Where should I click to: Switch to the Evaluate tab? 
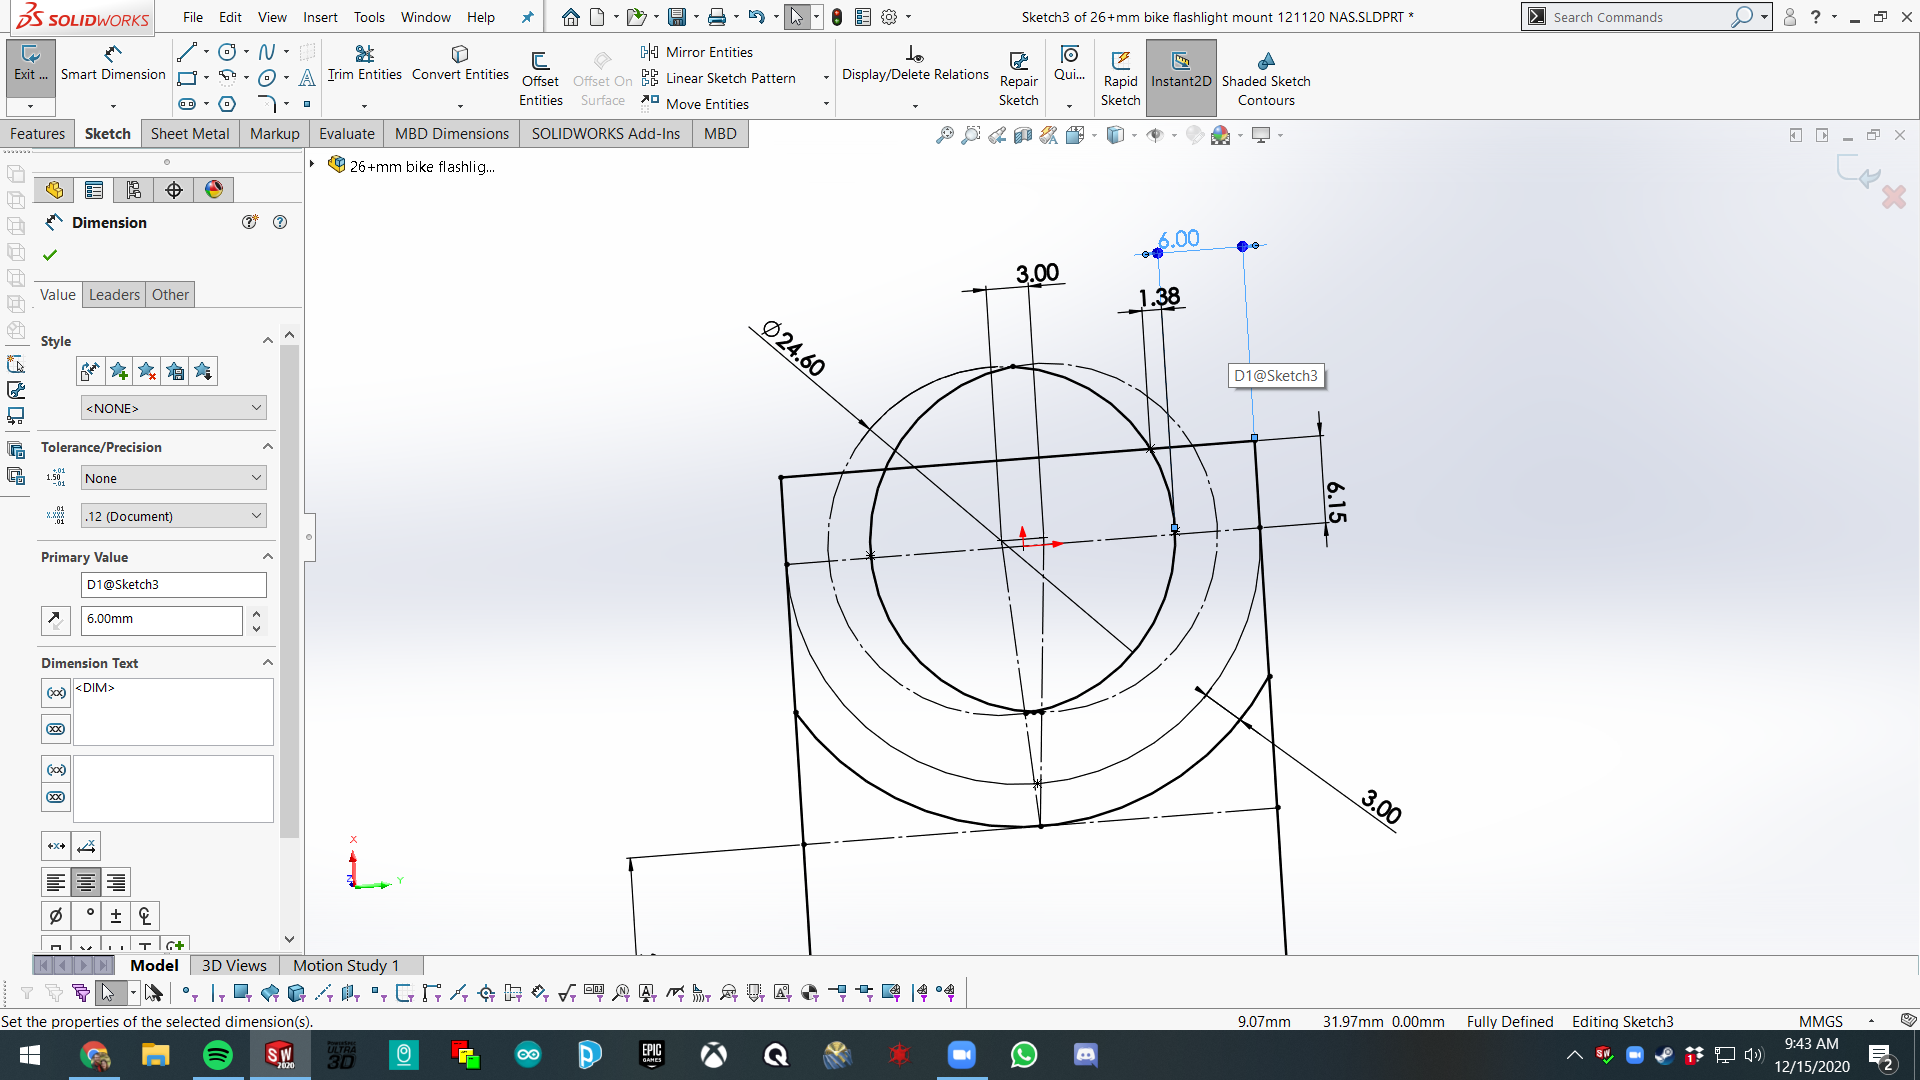pos(346,134)
